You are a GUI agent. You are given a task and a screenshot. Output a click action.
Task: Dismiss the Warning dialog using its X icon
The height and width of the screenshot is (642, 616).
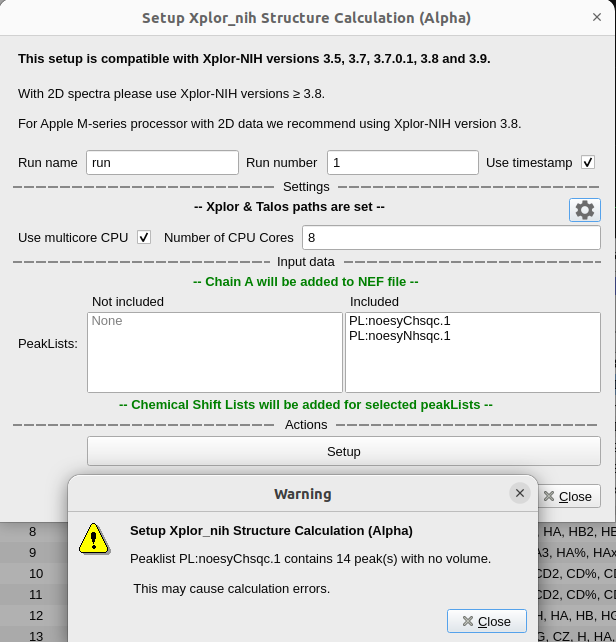pos(520,493)
